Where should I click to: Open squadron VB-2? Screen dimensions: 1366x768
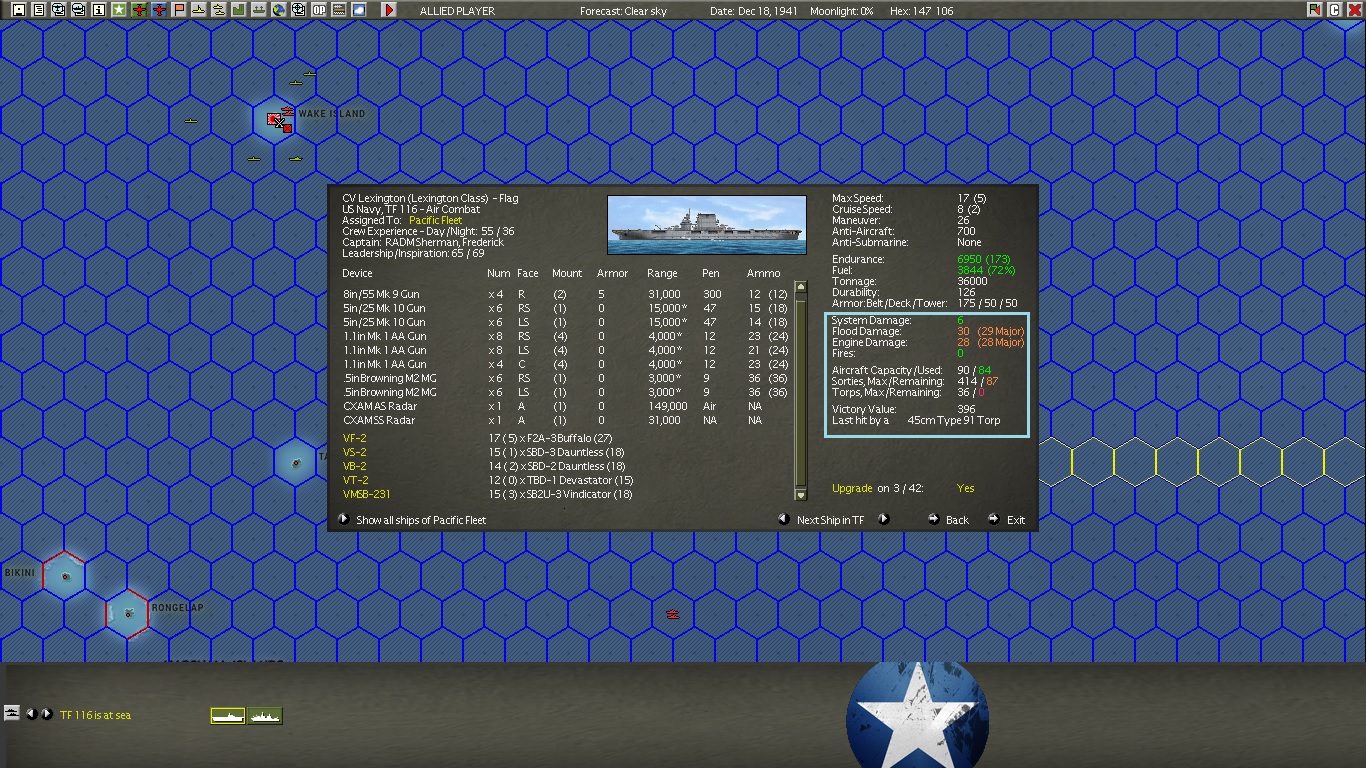coord(355,466)
